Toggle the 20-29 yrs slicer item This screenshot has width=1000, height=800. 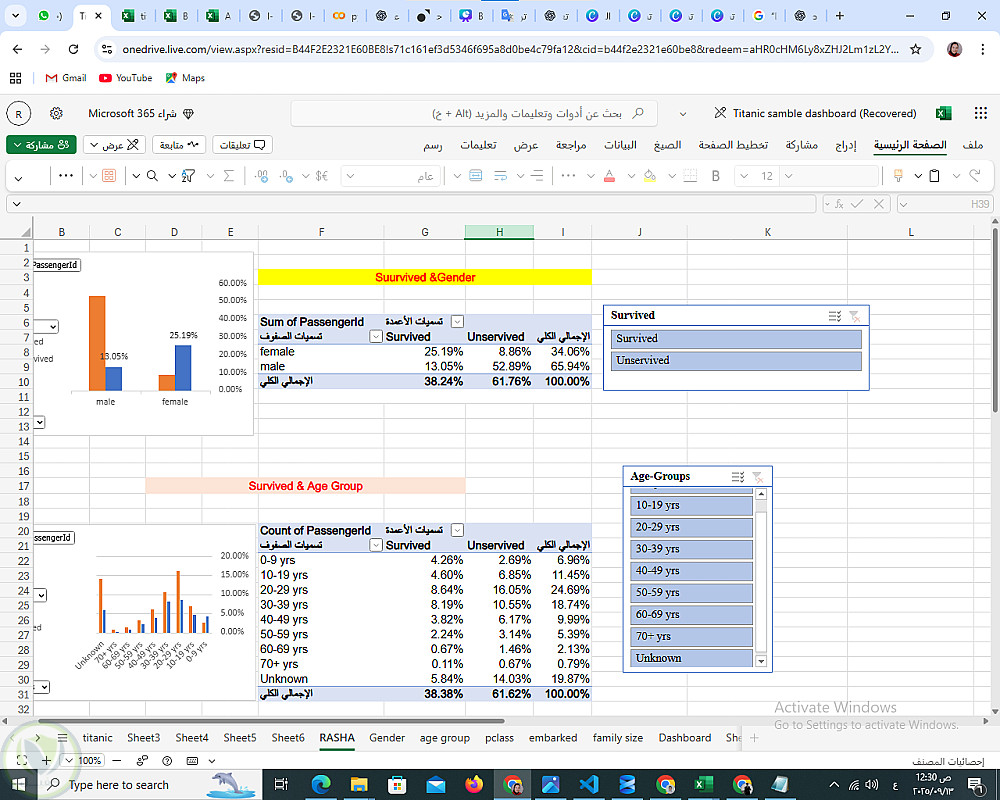(691, 527)
